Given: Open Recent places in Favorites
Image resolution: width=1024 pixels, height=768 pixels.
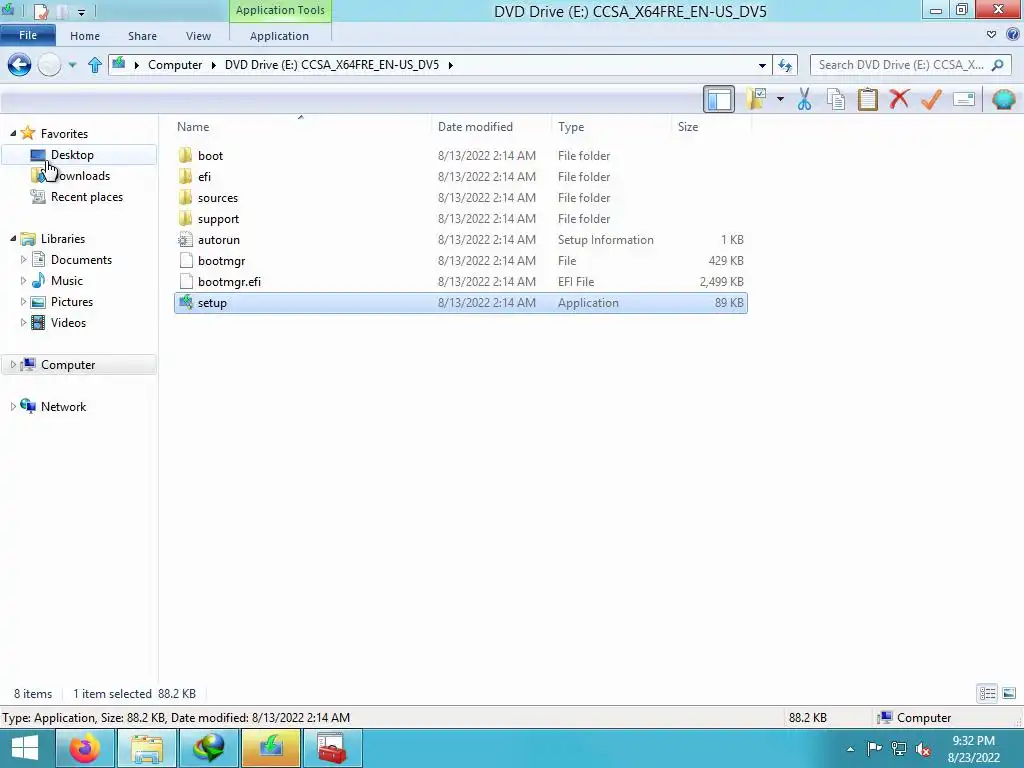Looking at the screenshot, I should (x=86, y=197).
